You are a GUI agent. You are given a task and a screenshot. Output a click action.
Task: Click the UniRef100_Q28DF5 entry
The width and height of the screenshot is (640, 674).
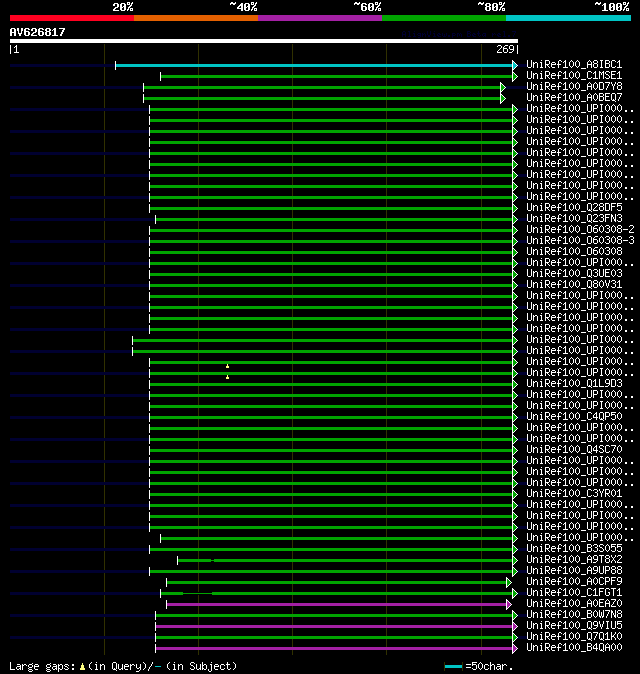click(574, 208)
